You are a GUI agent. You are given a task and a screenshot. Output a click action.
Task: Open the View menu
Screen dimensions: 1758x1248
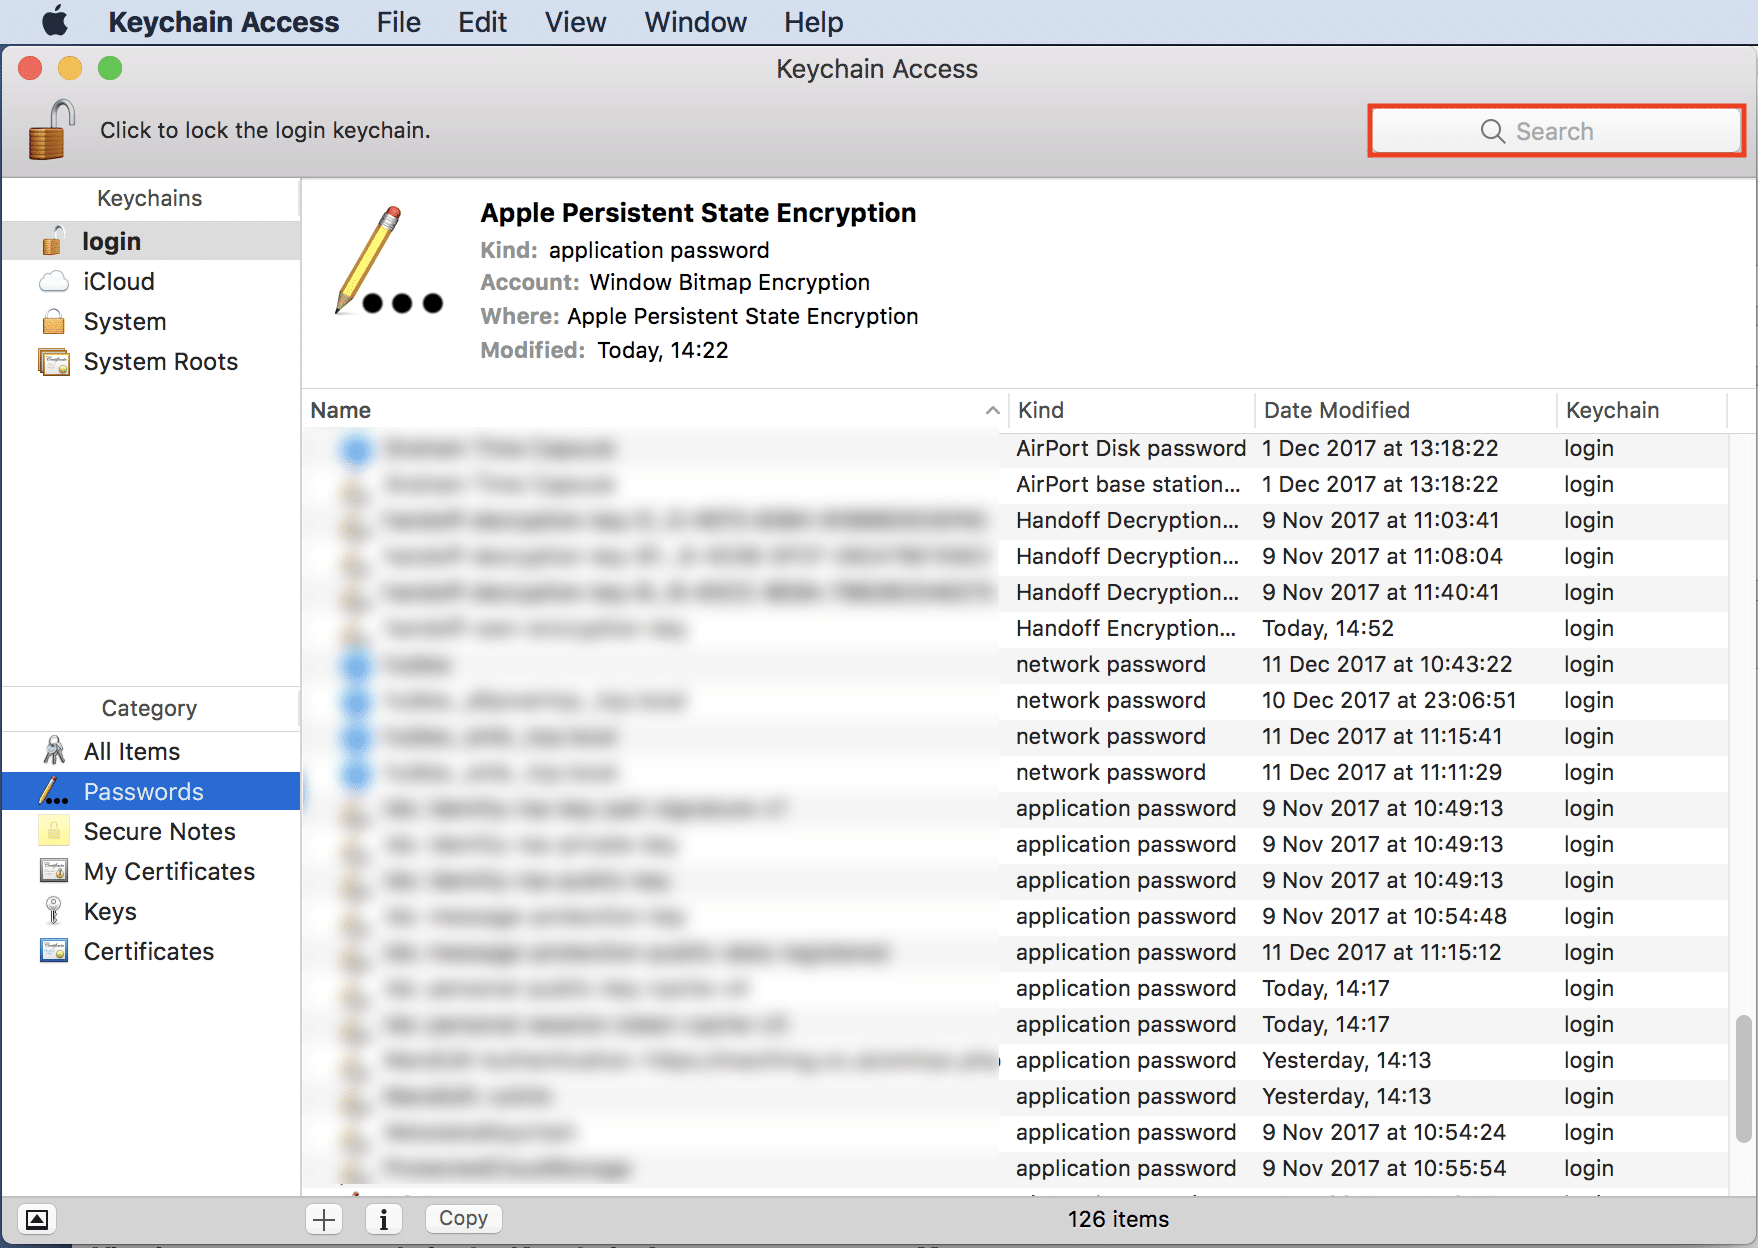tap(575, 22)
